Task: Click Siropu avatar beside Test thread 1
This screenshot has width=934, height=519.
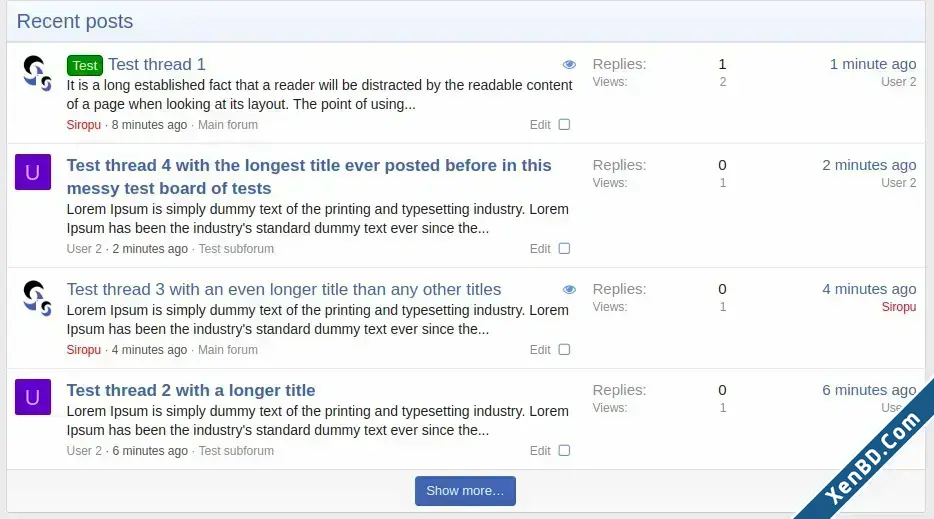Action: coord(36,73)
